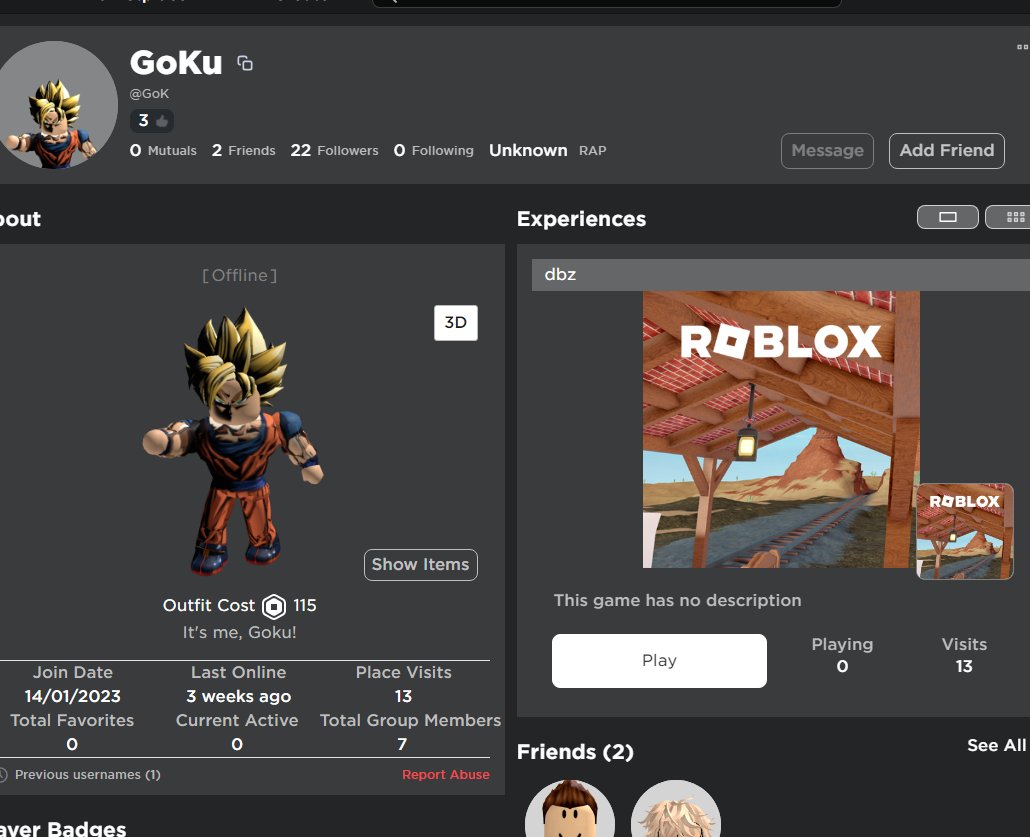View 0 Following list

434,150
